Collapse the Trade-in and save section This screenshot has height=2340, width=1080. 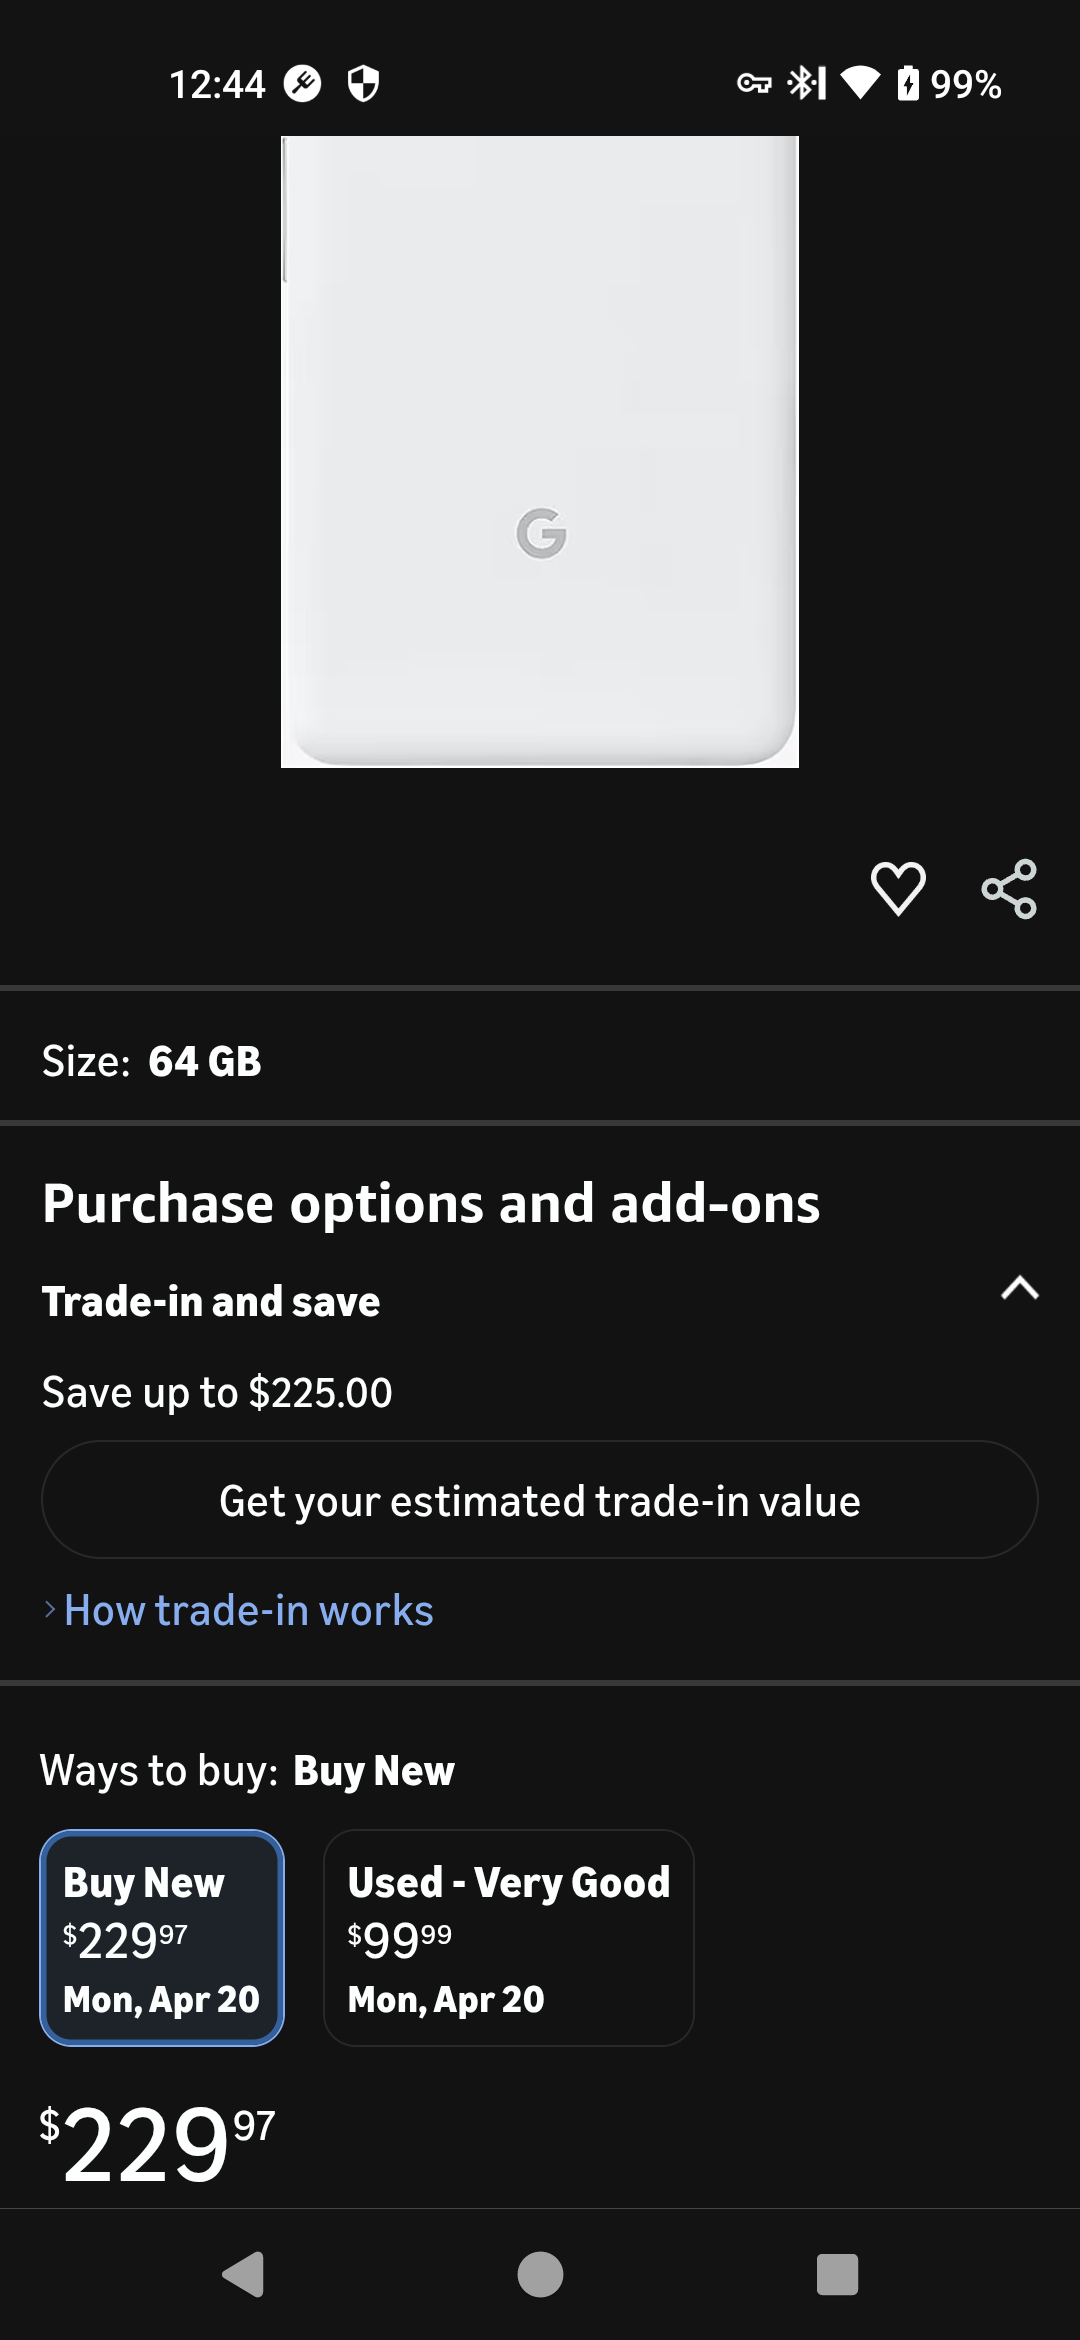tap(1019, 1288)
